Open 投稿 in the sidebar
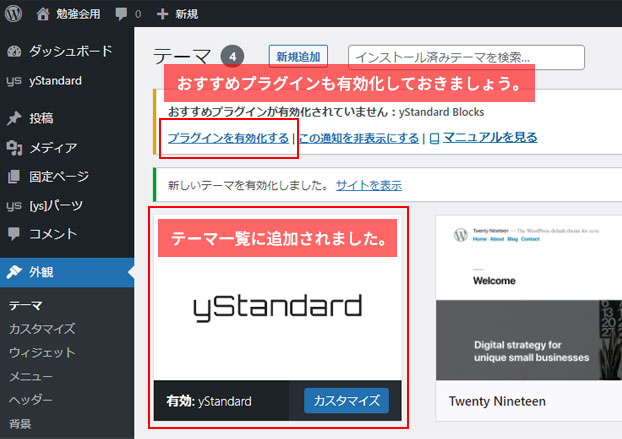The image size is (622, 439). pos(41,118)
